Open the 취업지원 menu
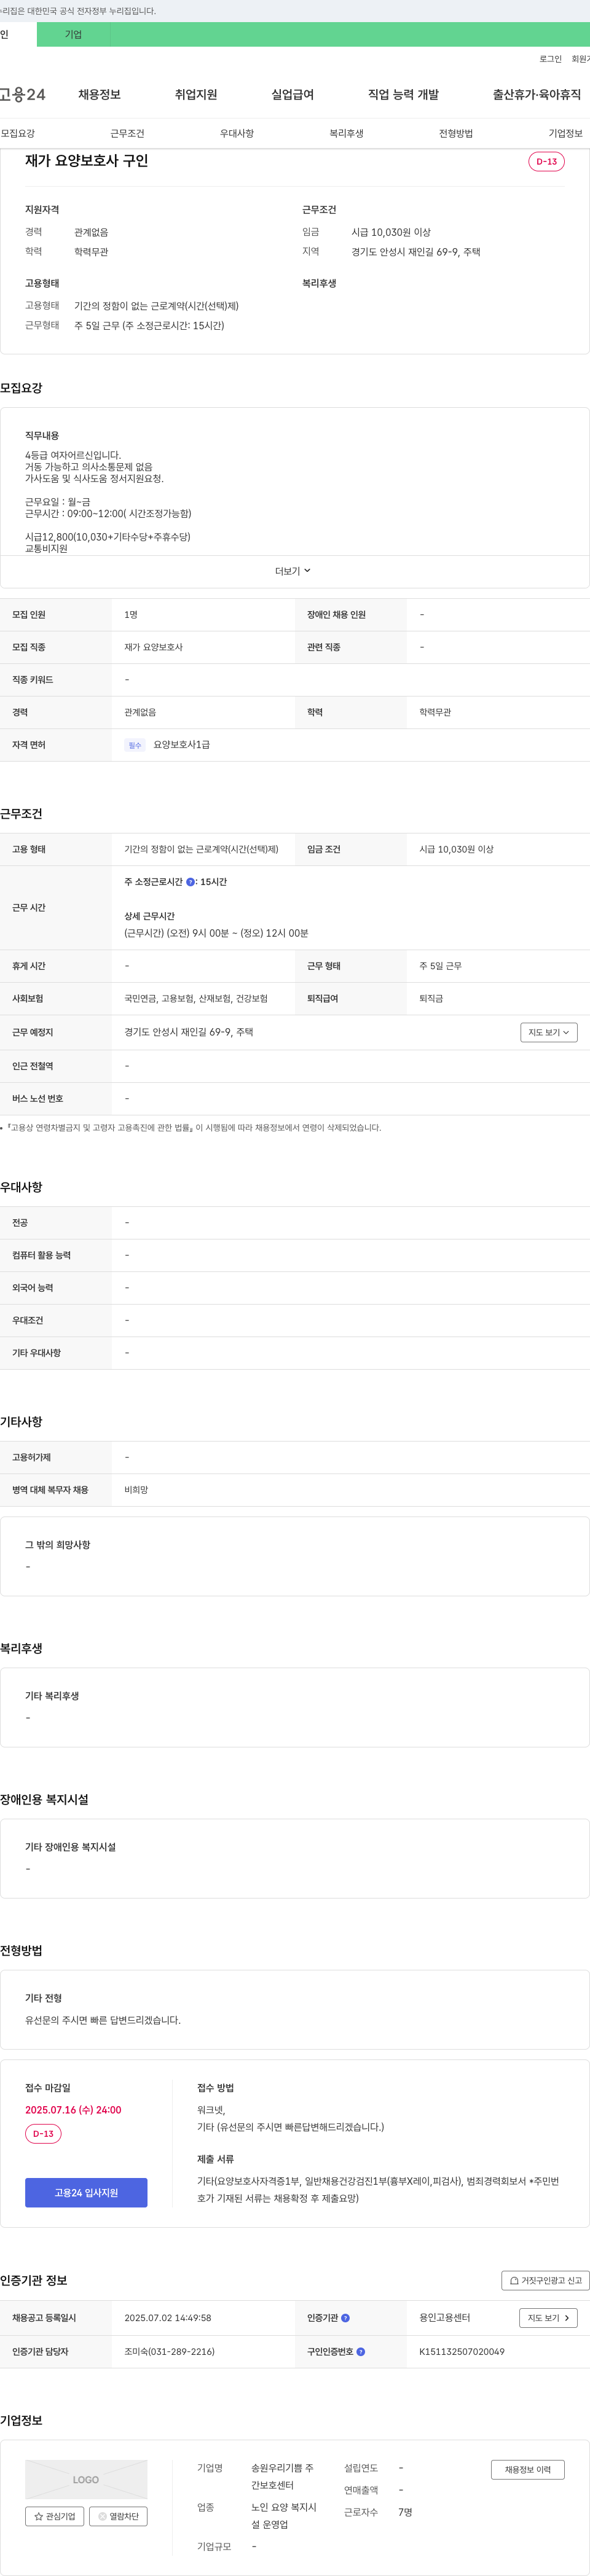The height and width of the screenshot is (2576, 590). 196,95
